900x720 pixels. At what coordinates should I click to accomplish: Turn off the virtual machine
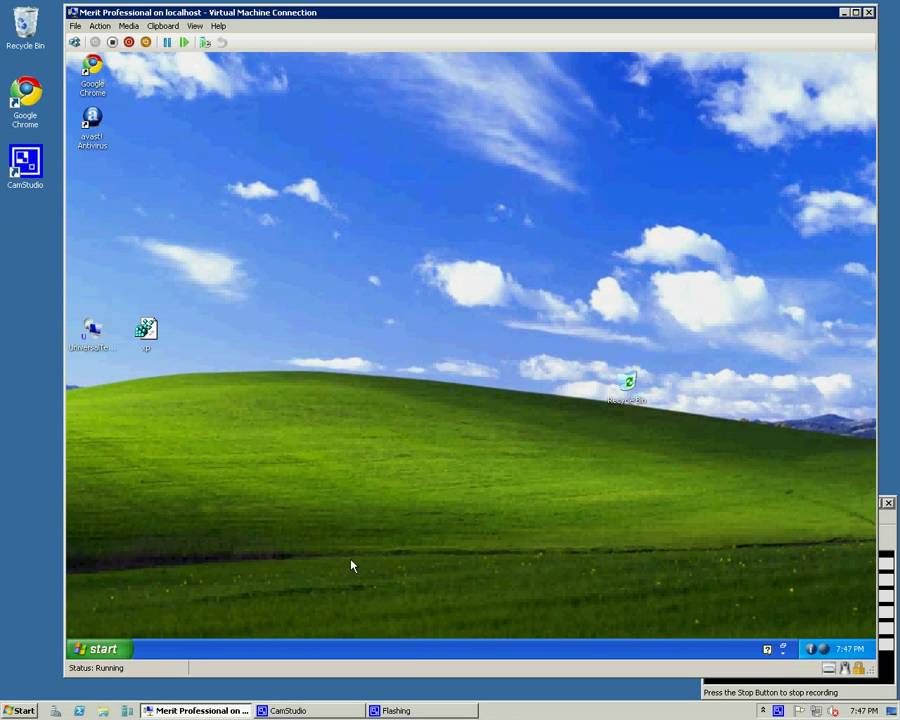112,42
